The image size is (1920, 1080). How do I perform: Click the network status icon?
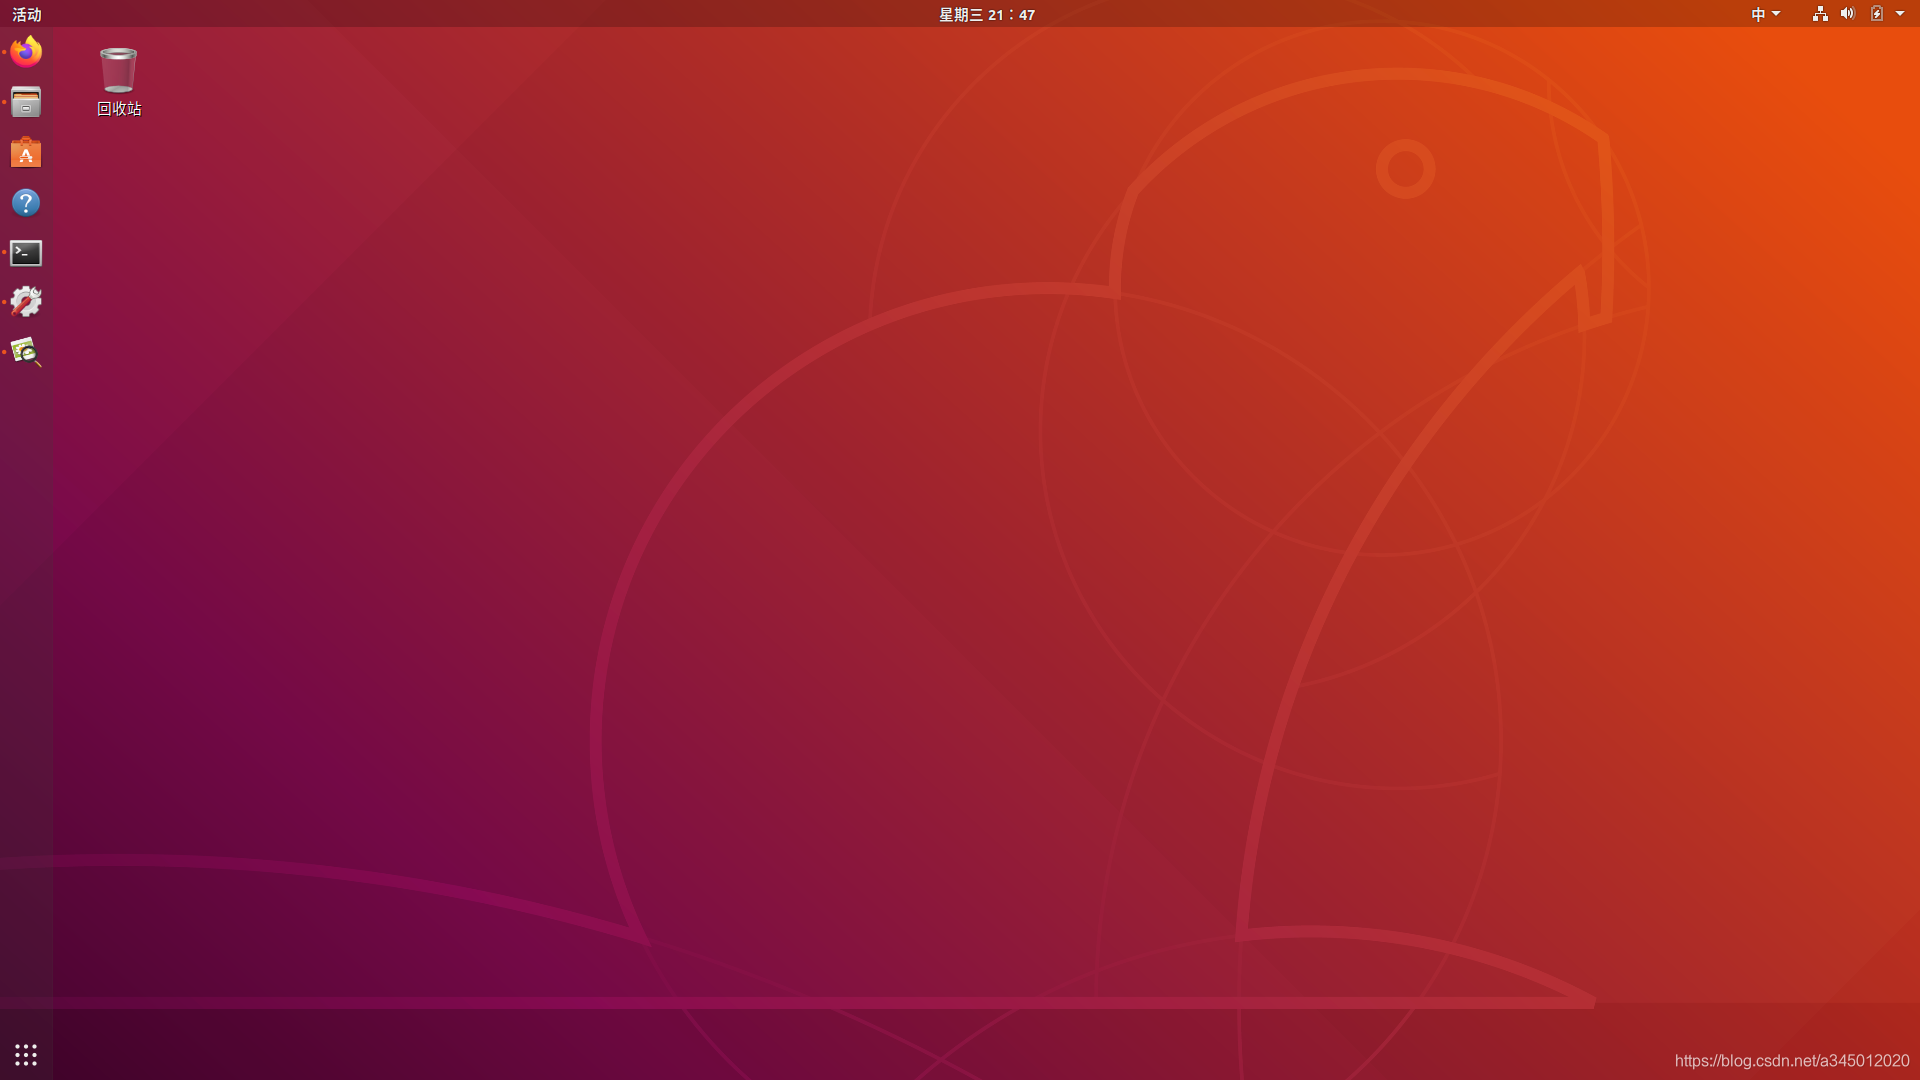(1820, 14)
